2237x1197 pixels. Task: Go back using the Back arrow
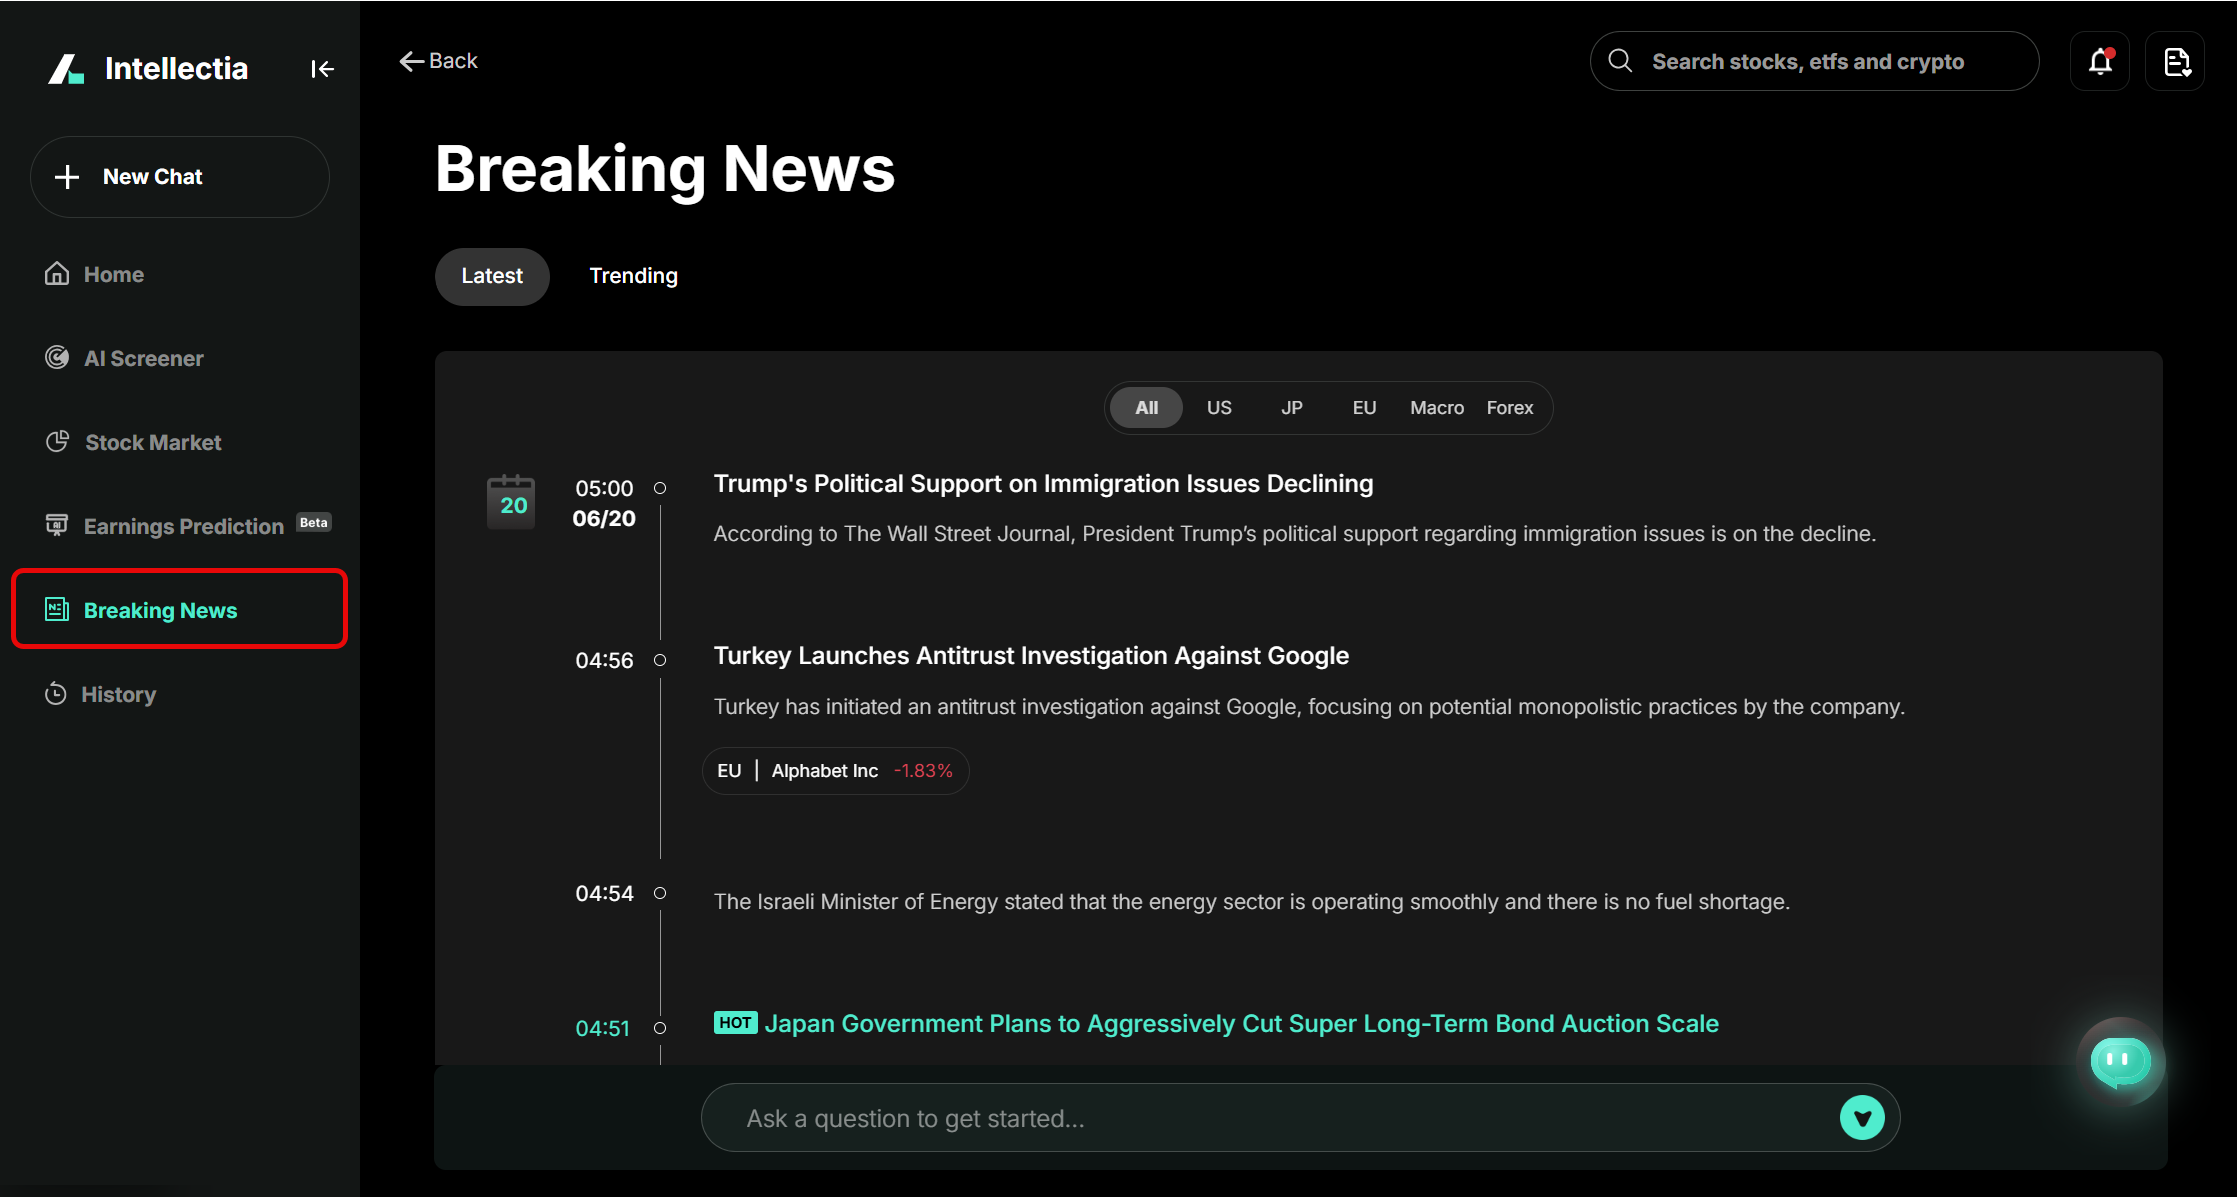pos(438,61)
